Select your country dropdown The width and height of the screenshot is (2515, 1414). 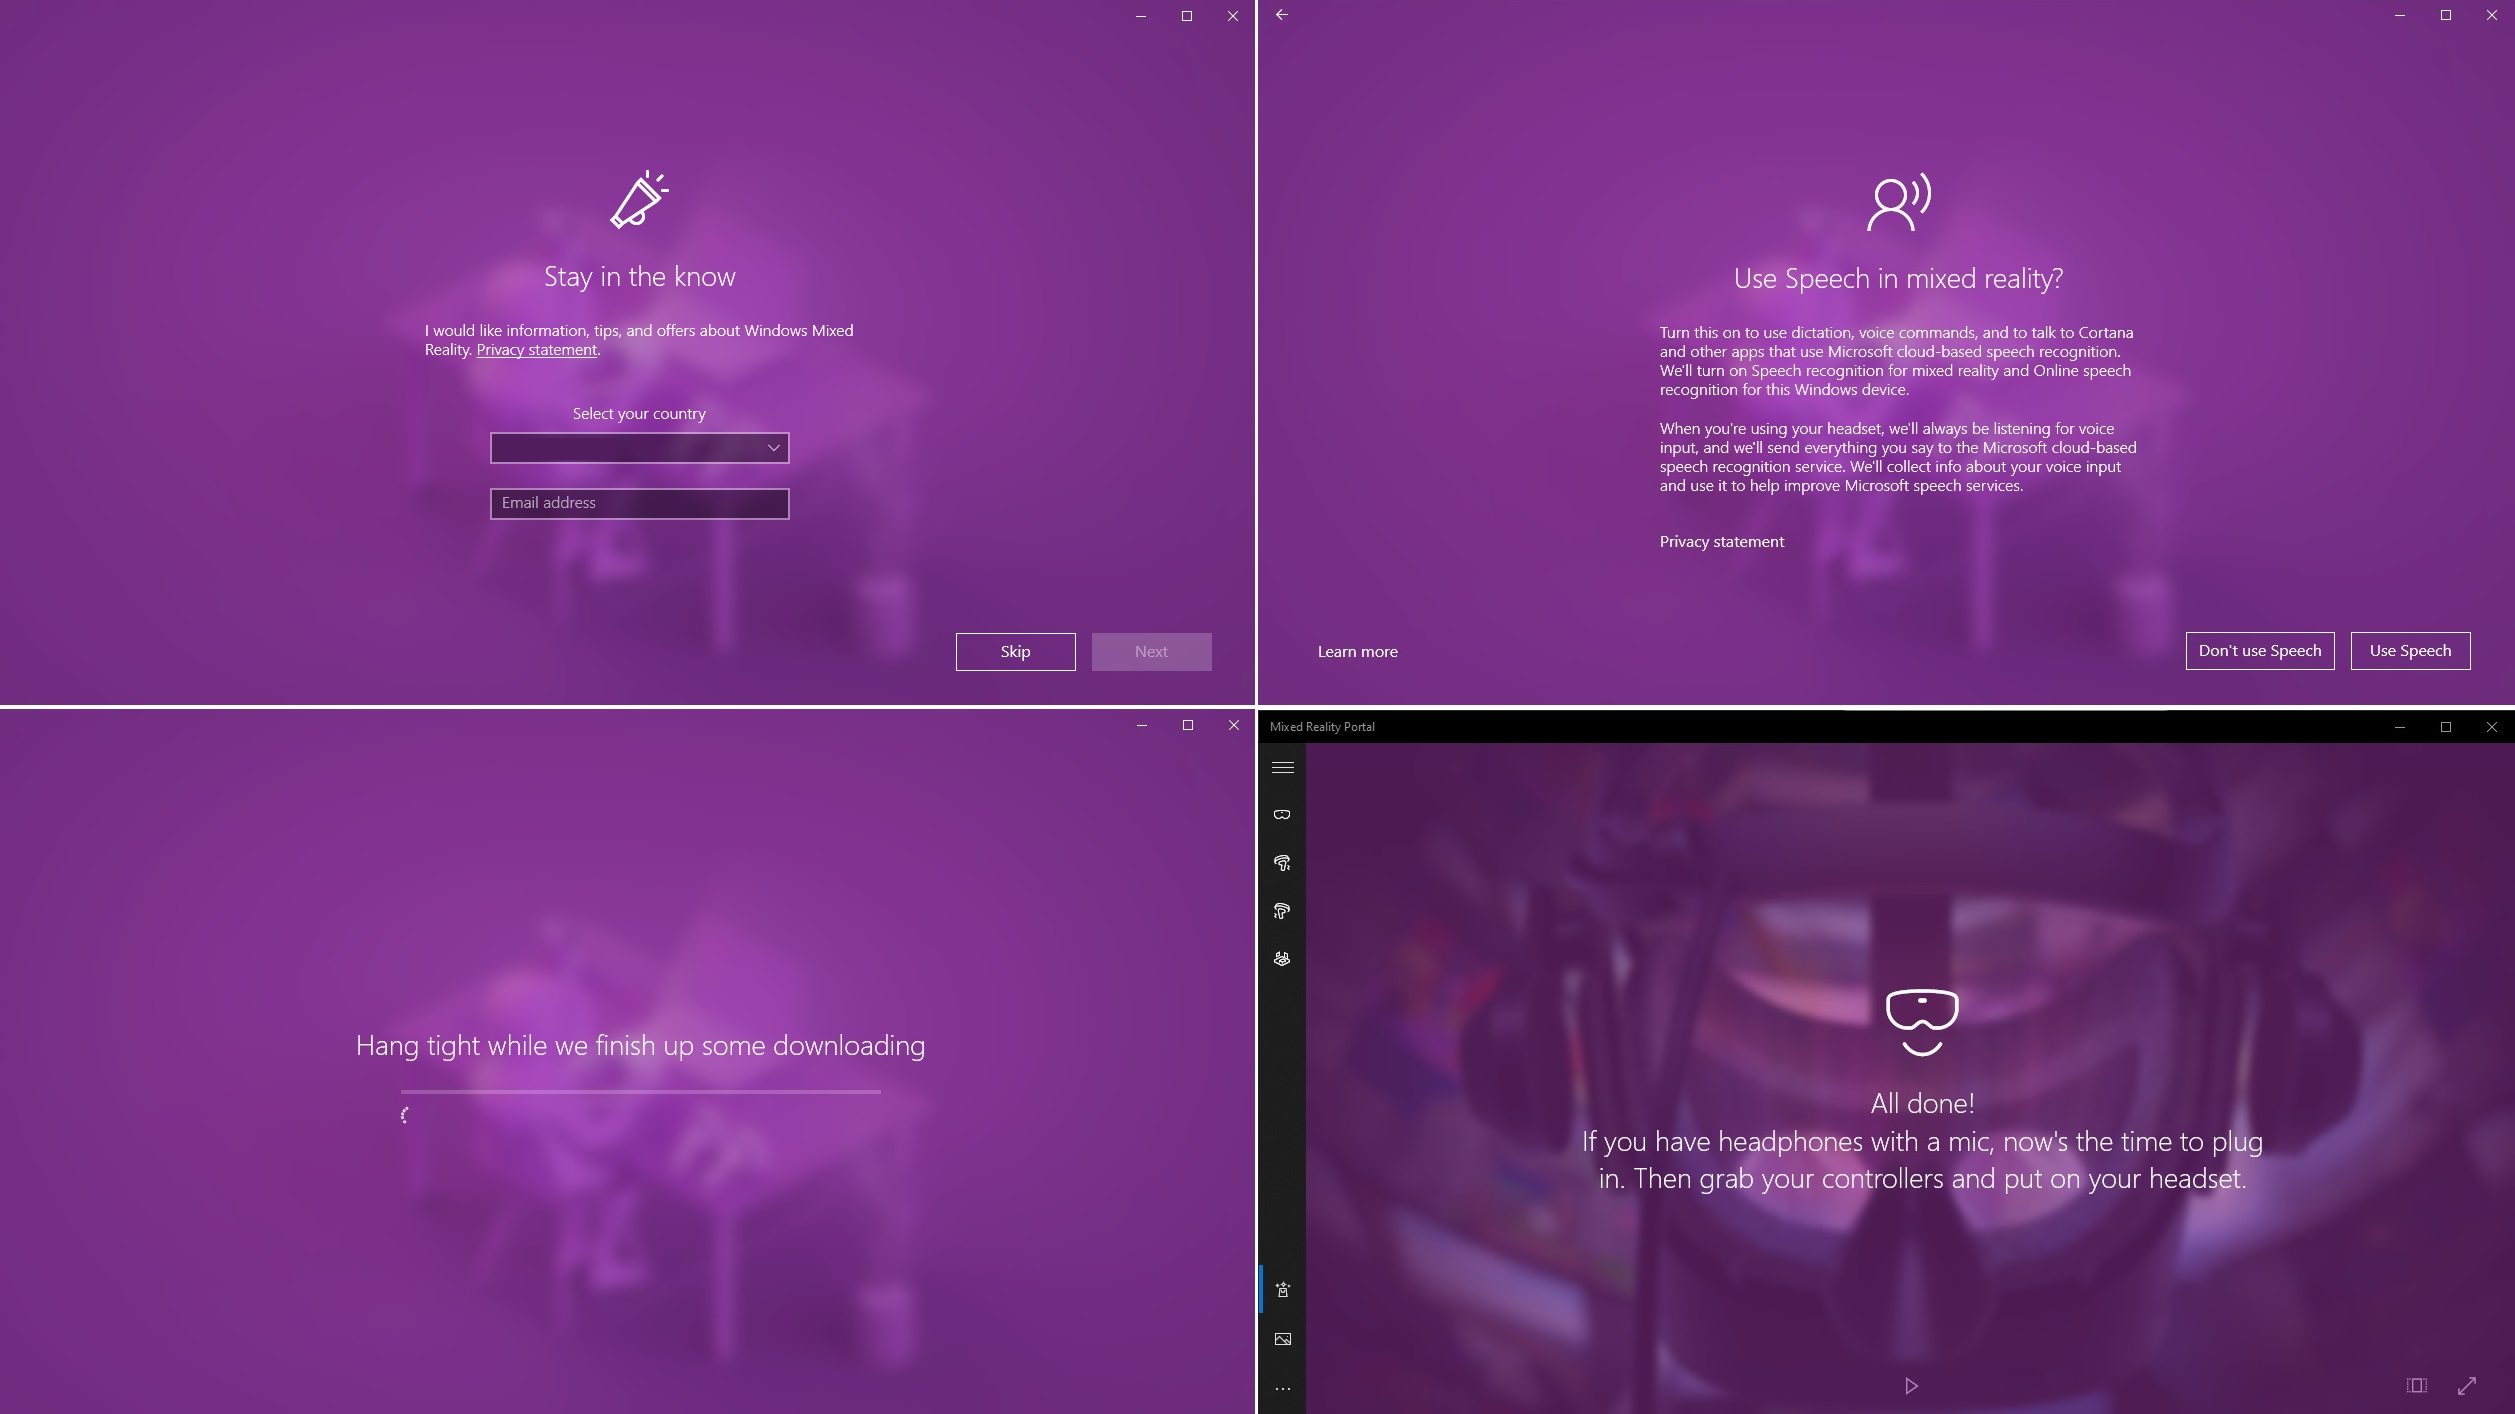coord(639,449)
